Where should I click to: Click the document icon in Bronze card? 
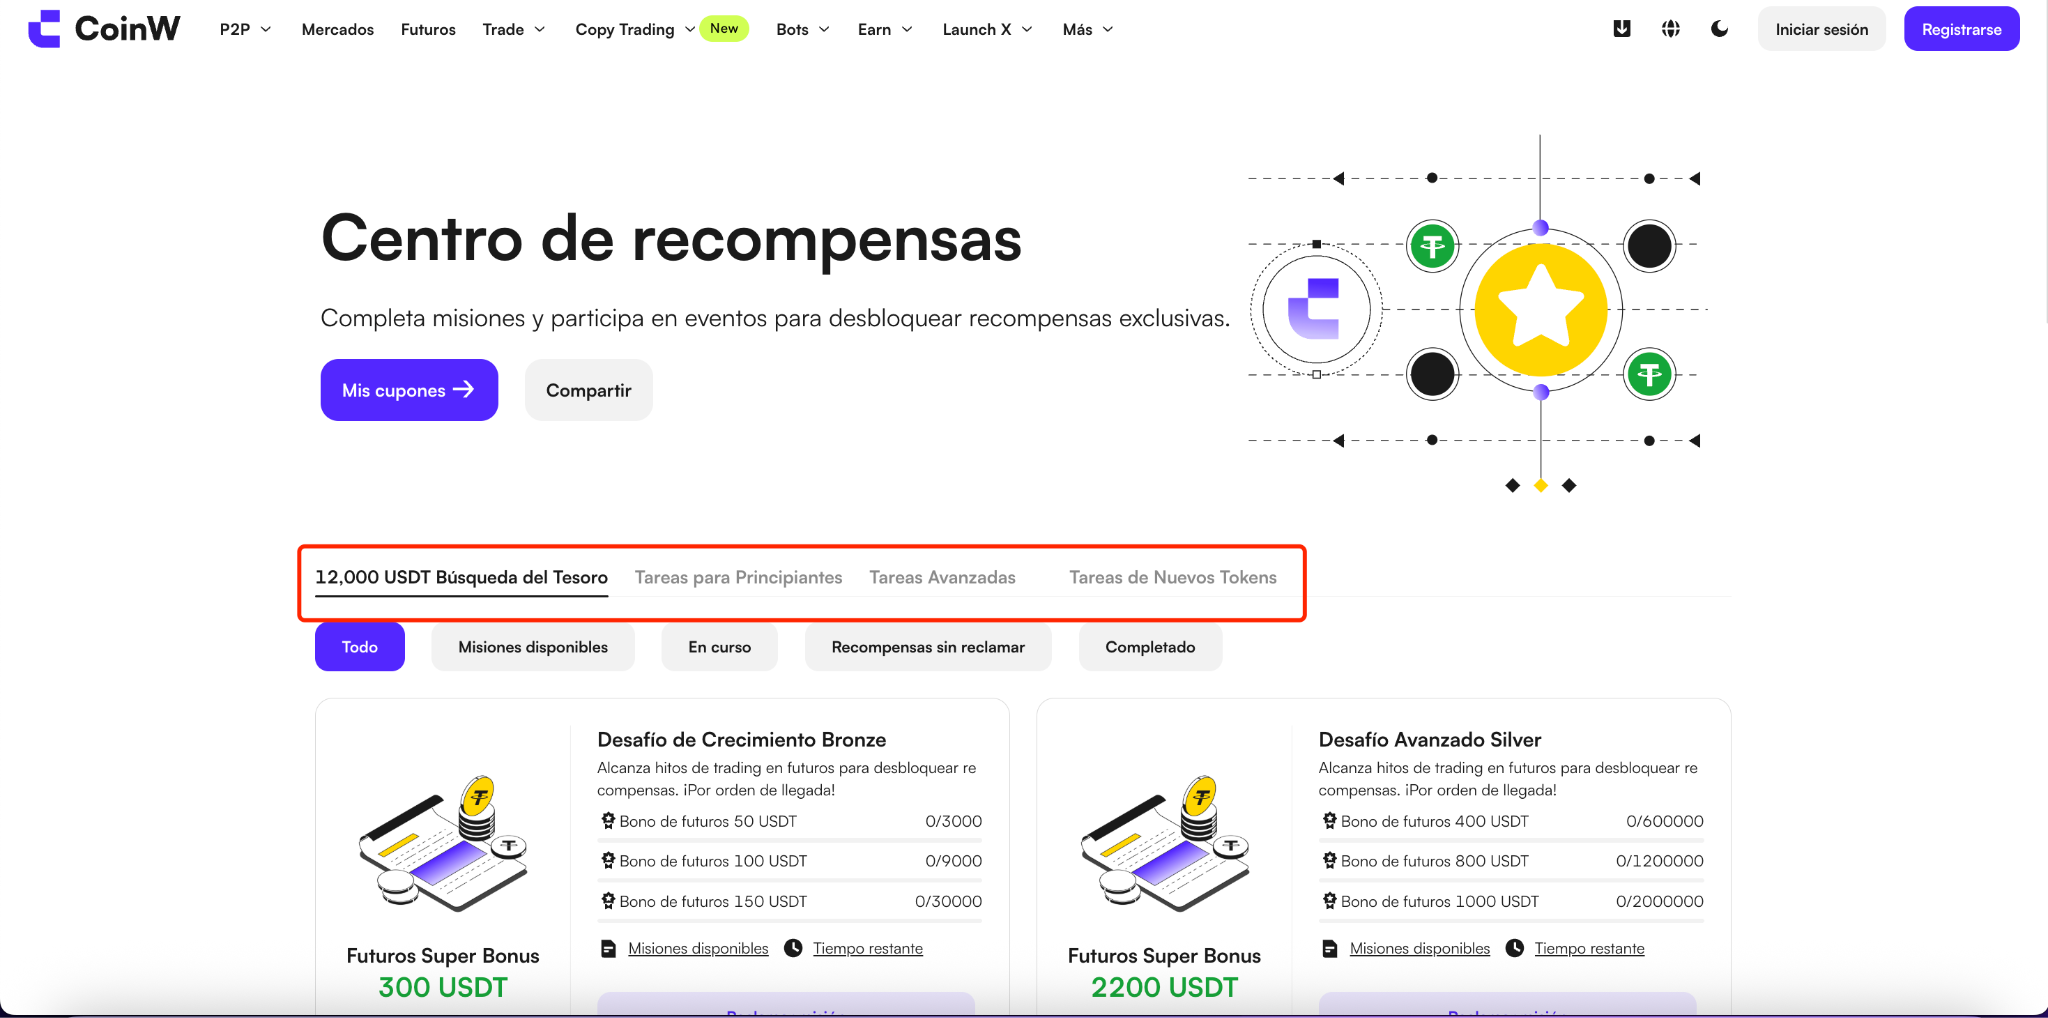coord(608,948)
